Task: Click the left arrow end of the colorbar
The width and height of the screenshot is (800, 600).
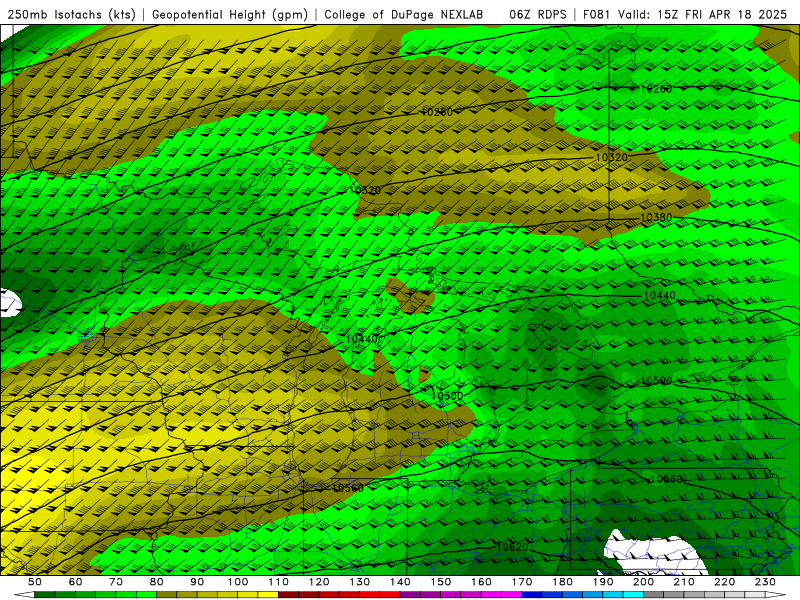Action: (24, 595)
